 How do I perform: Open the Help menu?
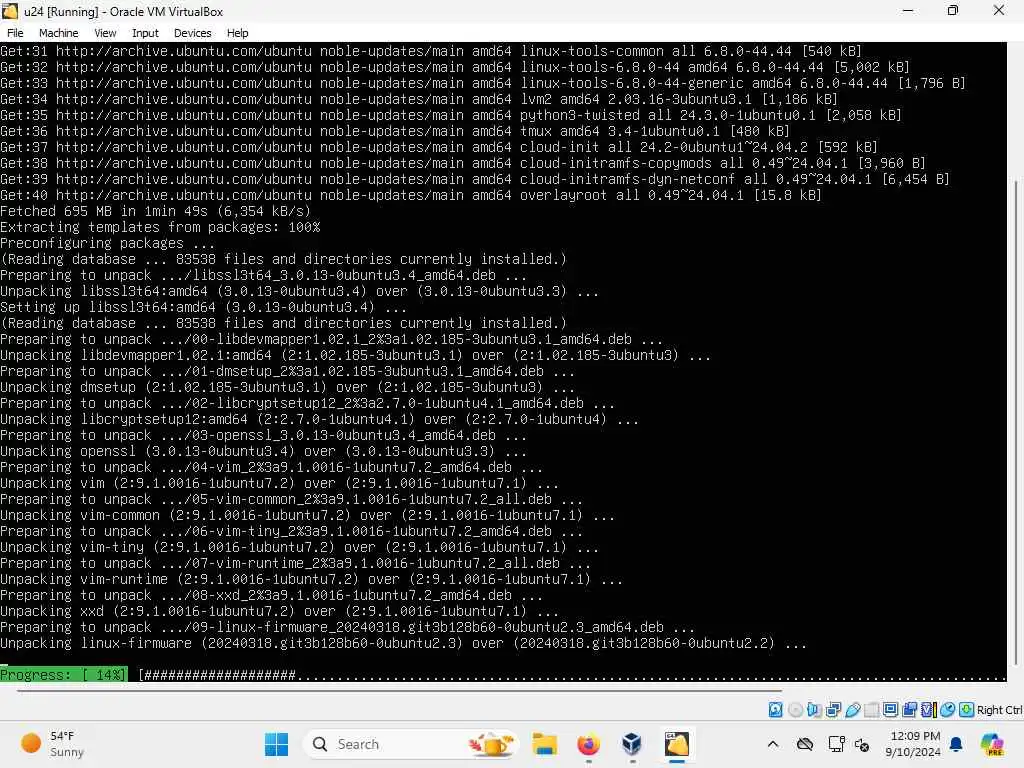pyautogui.click(x=237, y=33)
